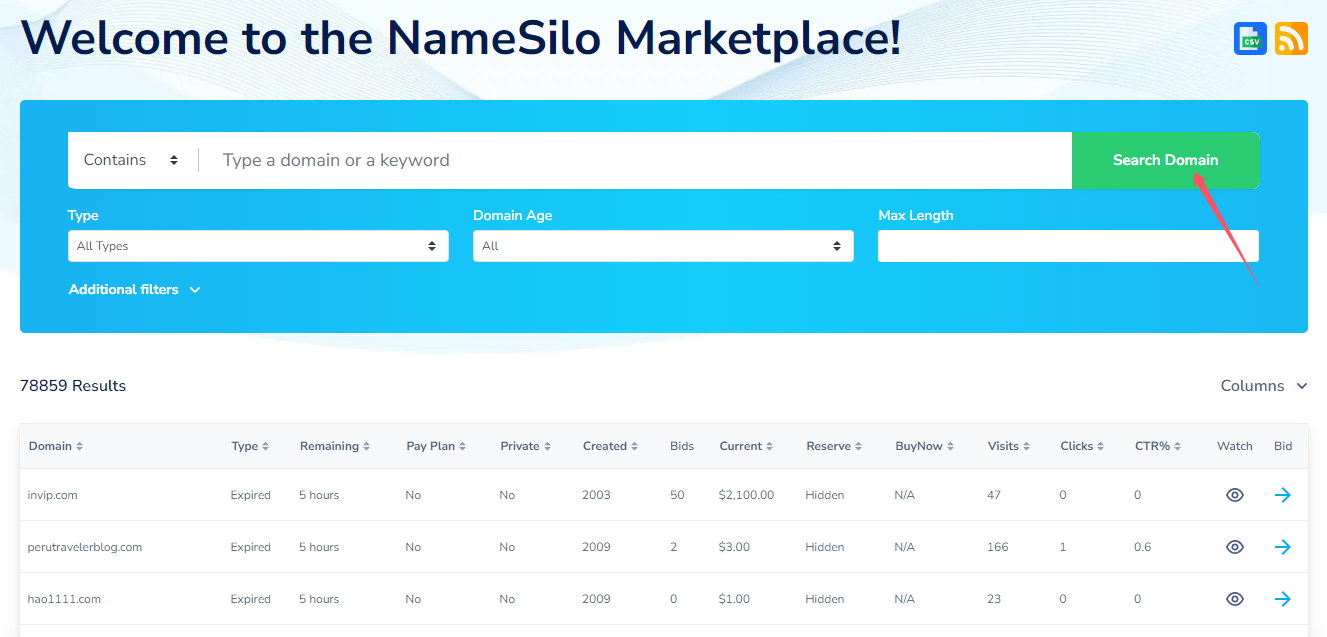Watch the invip.com domain
This screenshot has height=637, width=1327.
coord(1234,494)
